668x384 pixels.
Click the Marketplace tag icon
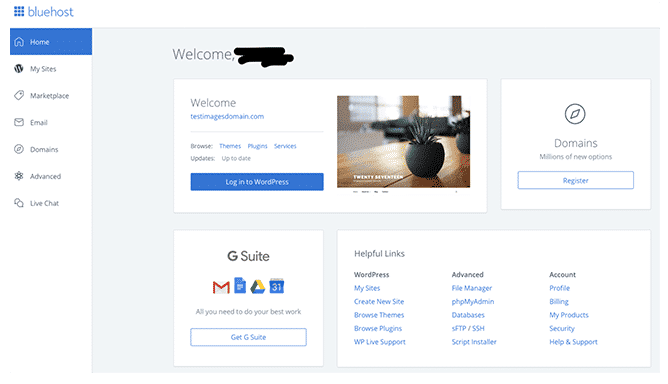click(19, 95)
